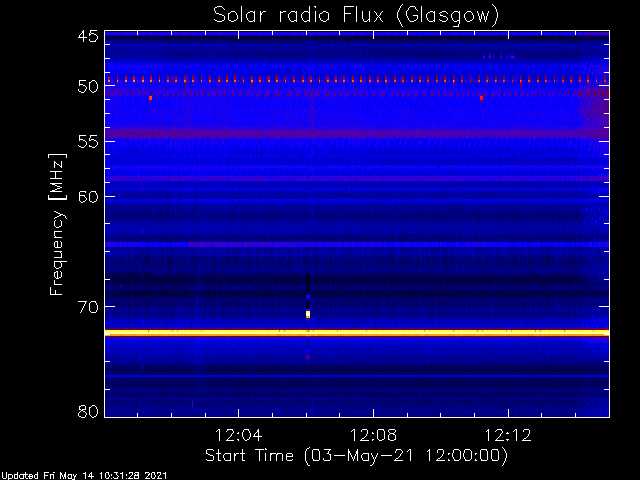This screenshot has height=480, width=640.
Task: Click the 55 frequency tick label
Action: coord(88,142)
